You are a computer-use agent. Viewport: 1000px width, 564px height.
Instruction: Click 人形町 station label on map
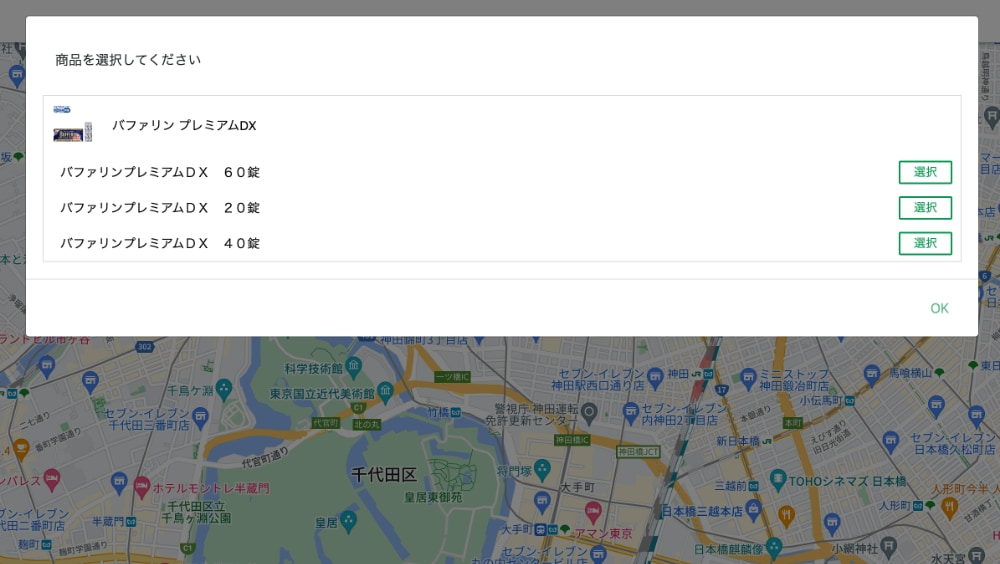(895, 505)
